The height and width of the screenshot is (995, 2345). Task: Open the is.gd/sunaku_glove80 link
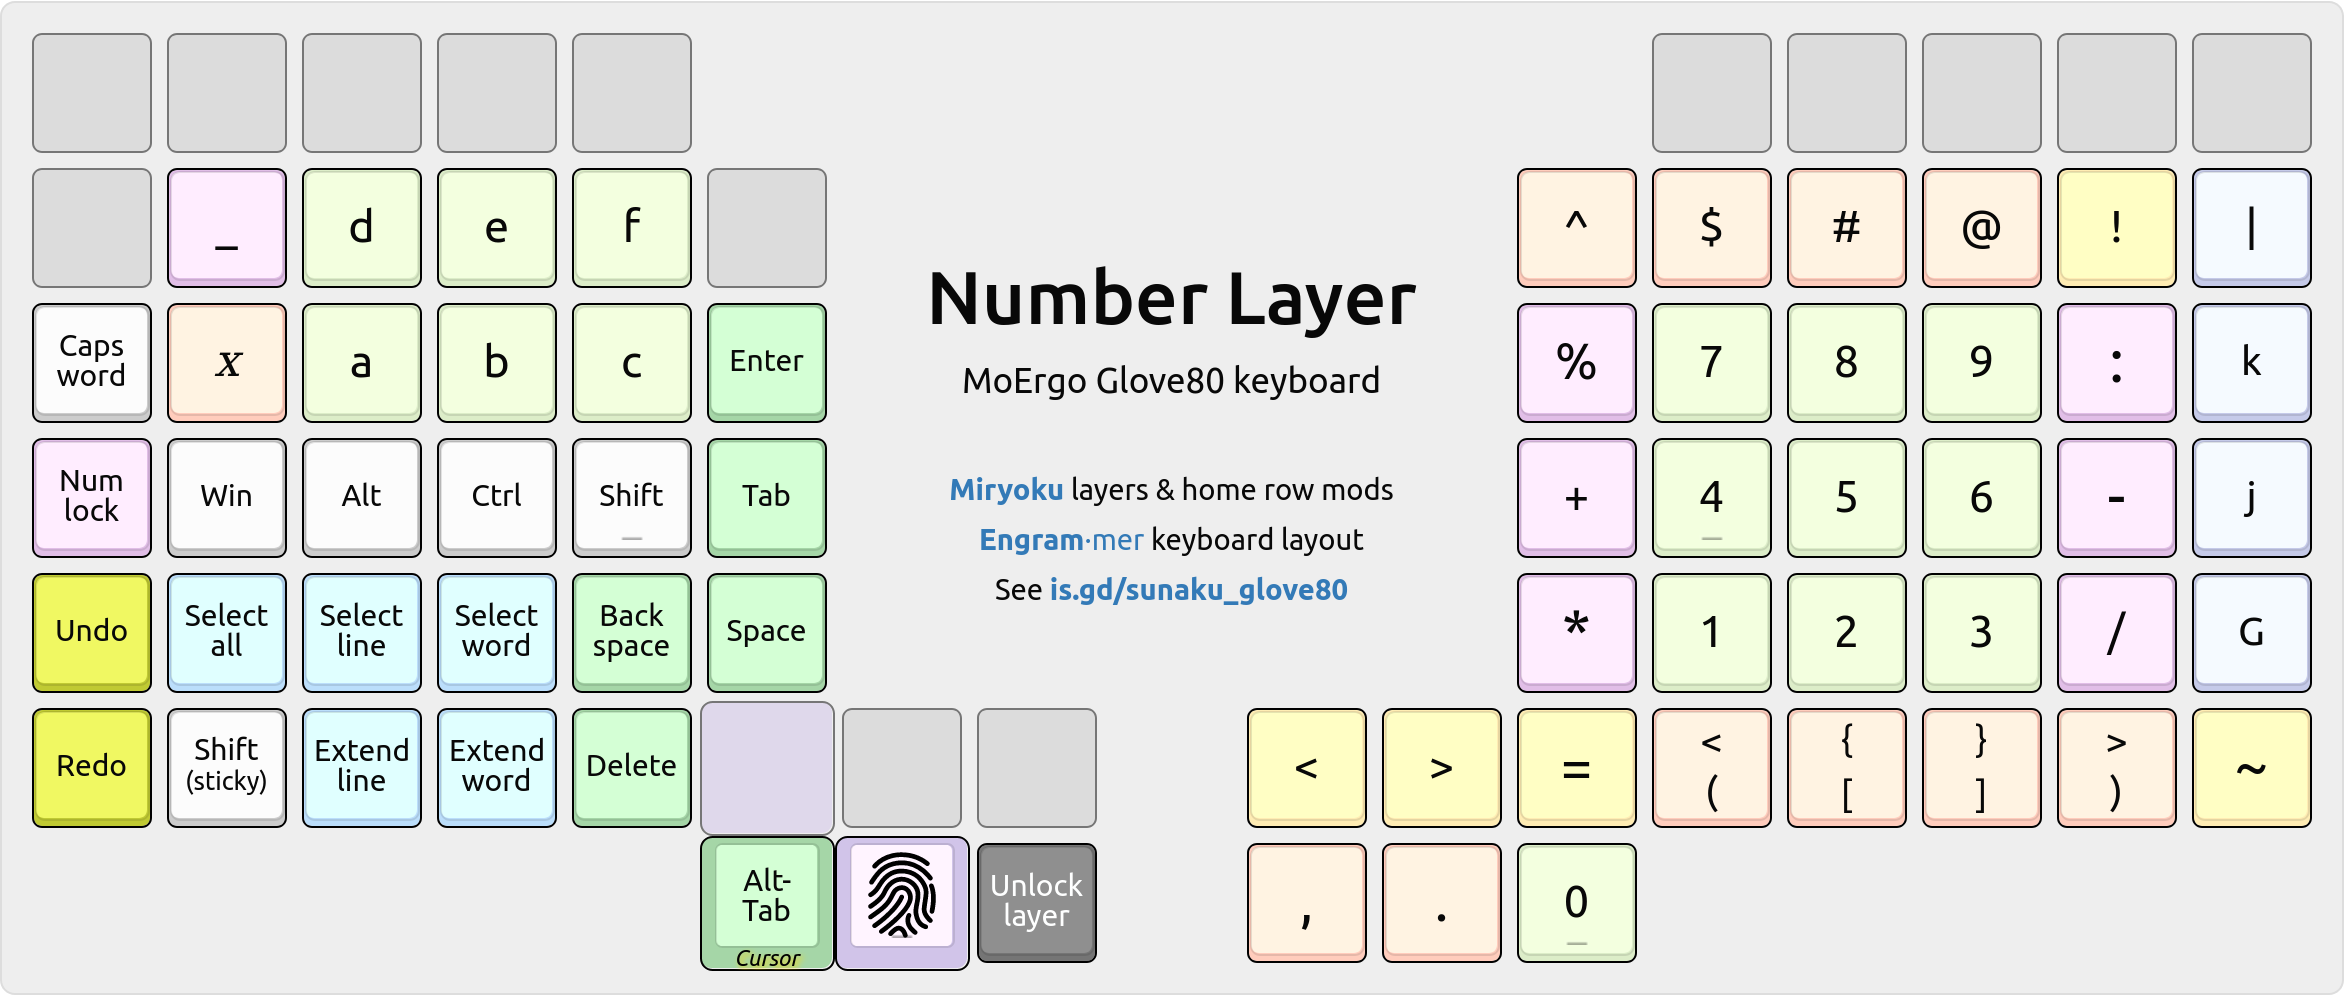[x=1199, y=590]
